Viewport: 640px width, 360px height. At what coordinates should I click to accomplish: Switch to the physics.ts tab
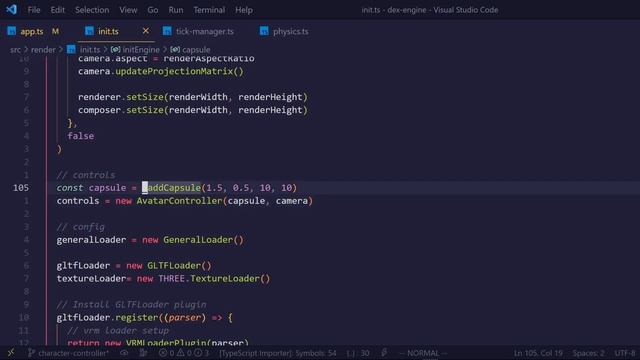click(x=291, y=31)
